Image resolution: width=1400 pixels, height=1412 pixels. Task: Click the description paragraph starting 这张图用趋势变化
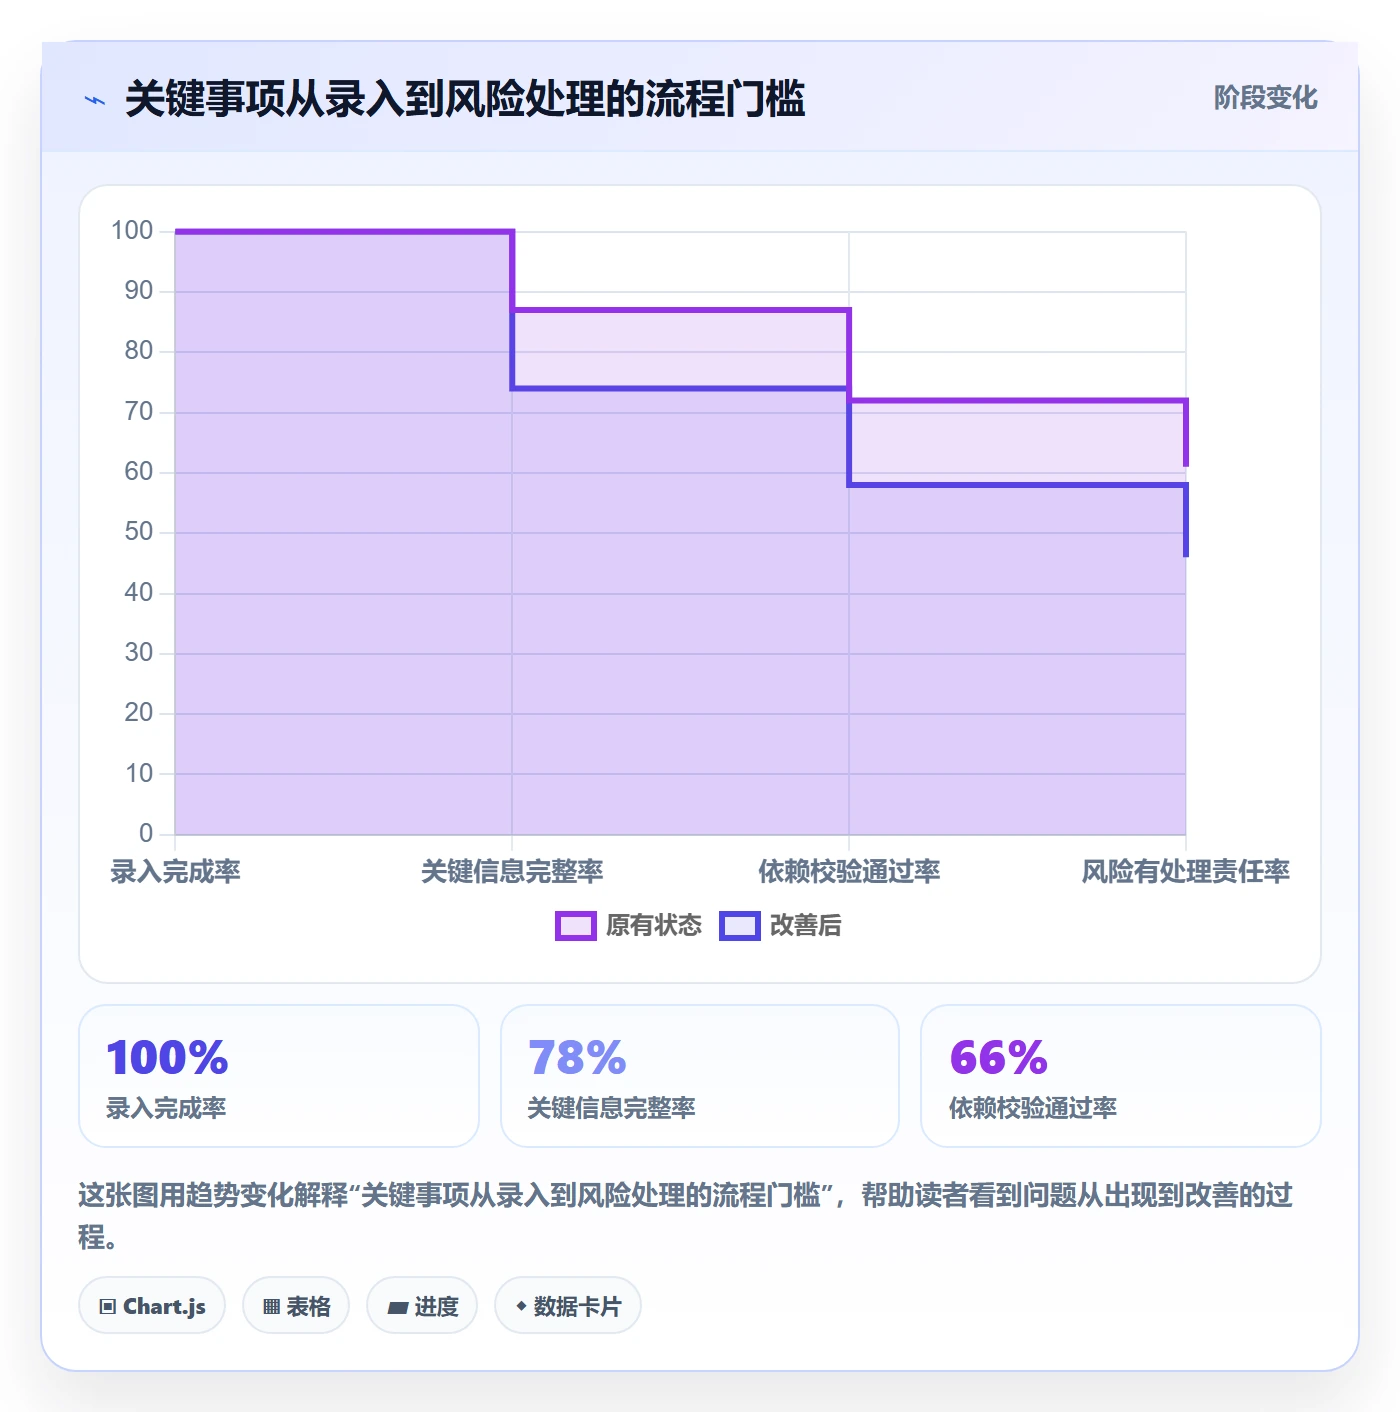pyautogui.click(x=686, y=1216)
